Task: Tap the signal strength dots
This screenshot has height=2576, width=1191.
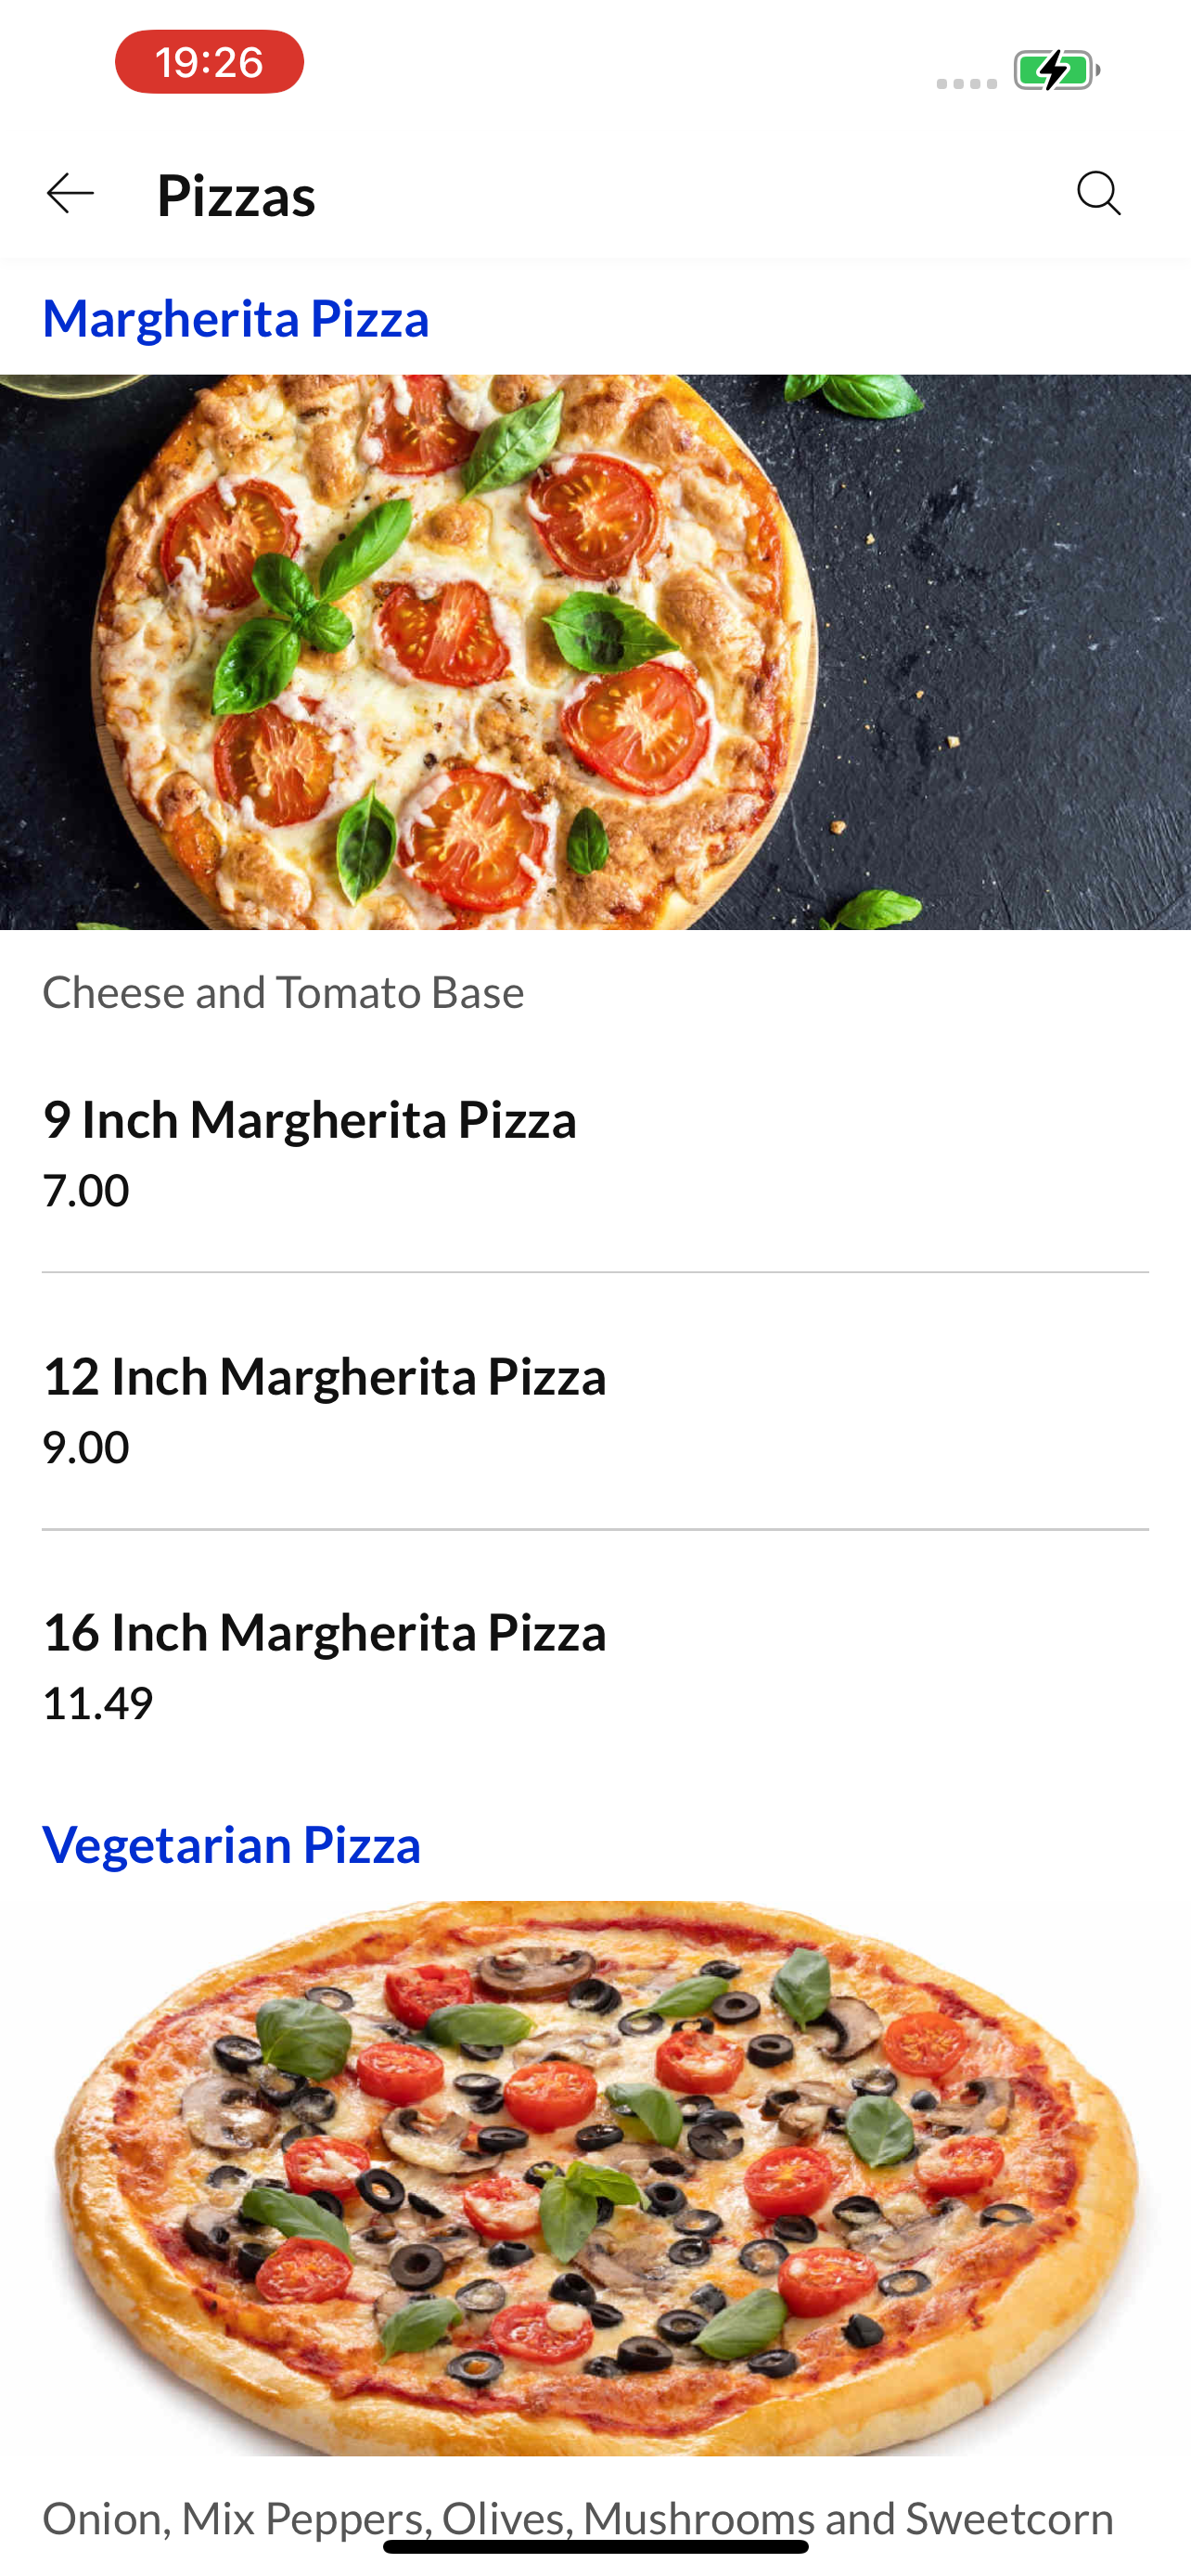Action: [966, 83]
